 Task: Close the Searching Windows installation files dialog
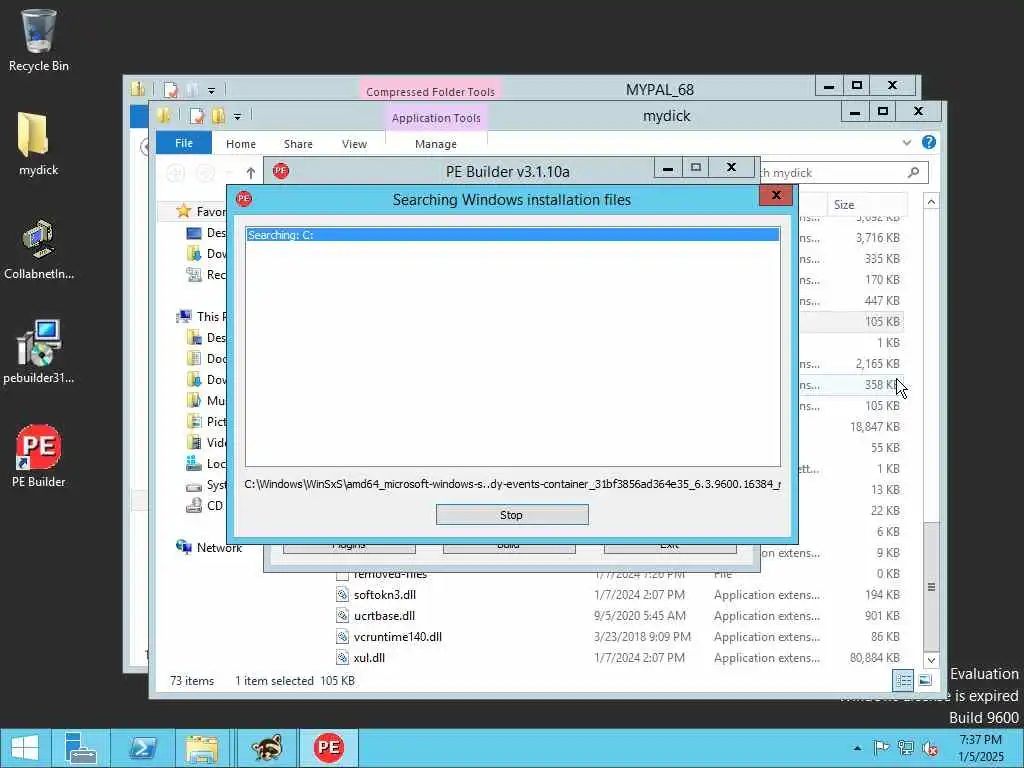[x=776, y=195]
